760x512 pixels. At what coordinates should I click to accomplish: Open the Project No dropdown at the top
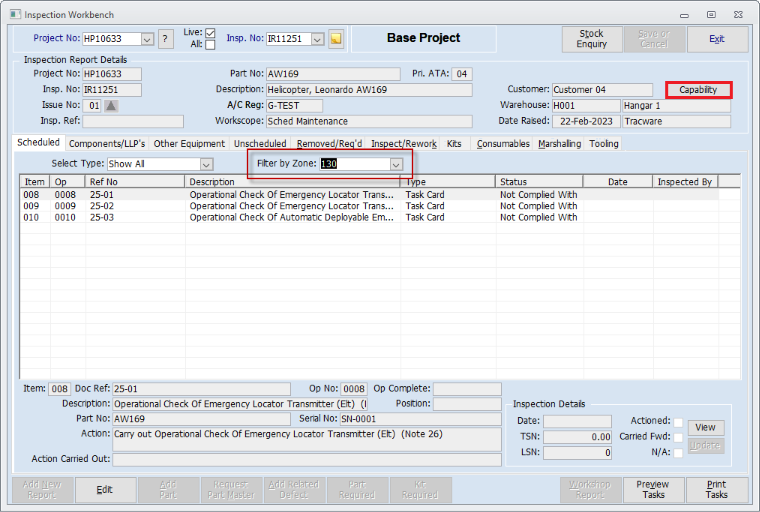pos(147,39)
